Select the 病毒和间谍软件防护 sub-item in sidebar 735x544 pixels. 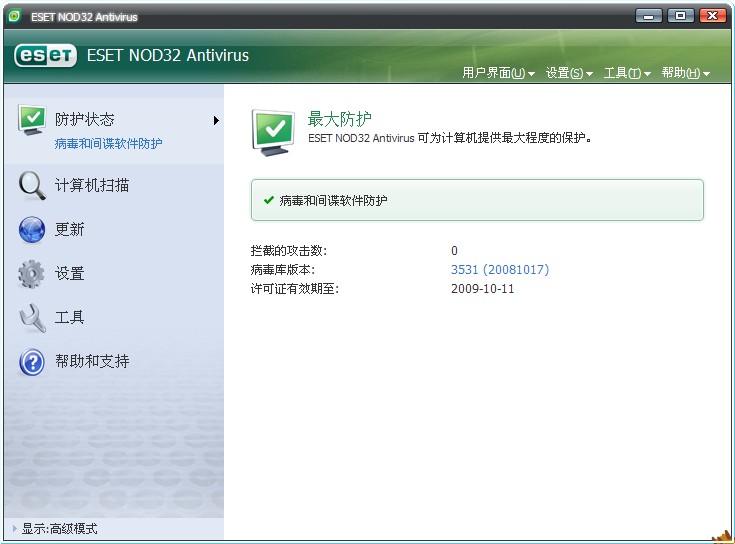point(108,143)
